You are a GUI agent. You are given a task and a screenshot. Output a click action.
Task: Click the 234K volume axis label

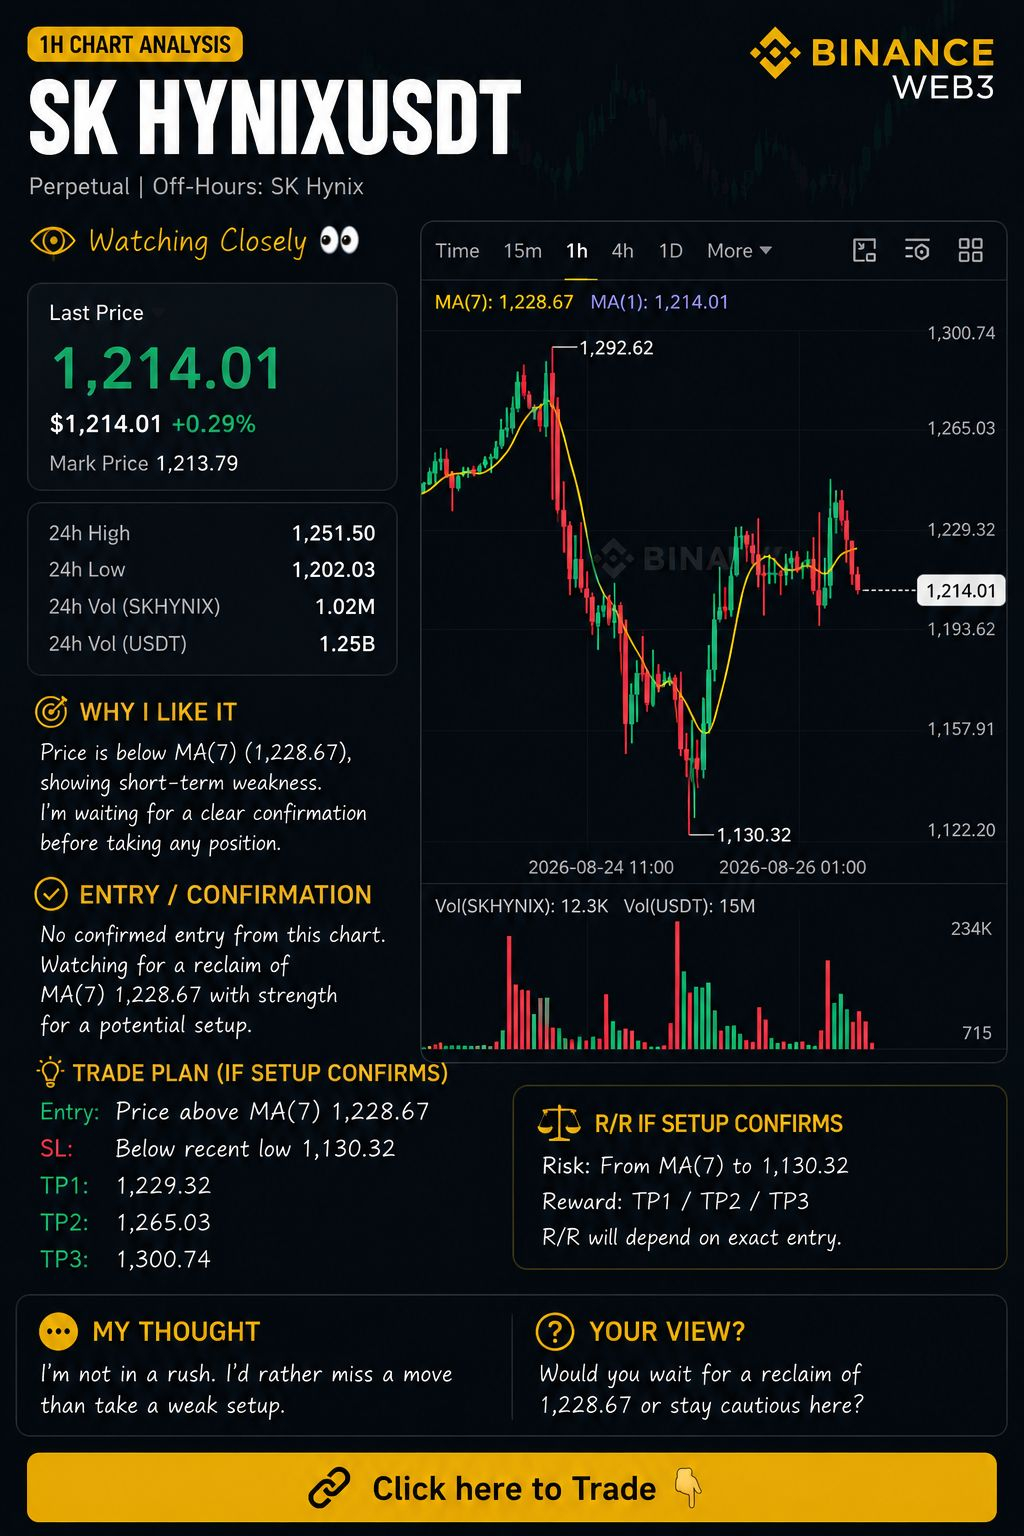971,929
